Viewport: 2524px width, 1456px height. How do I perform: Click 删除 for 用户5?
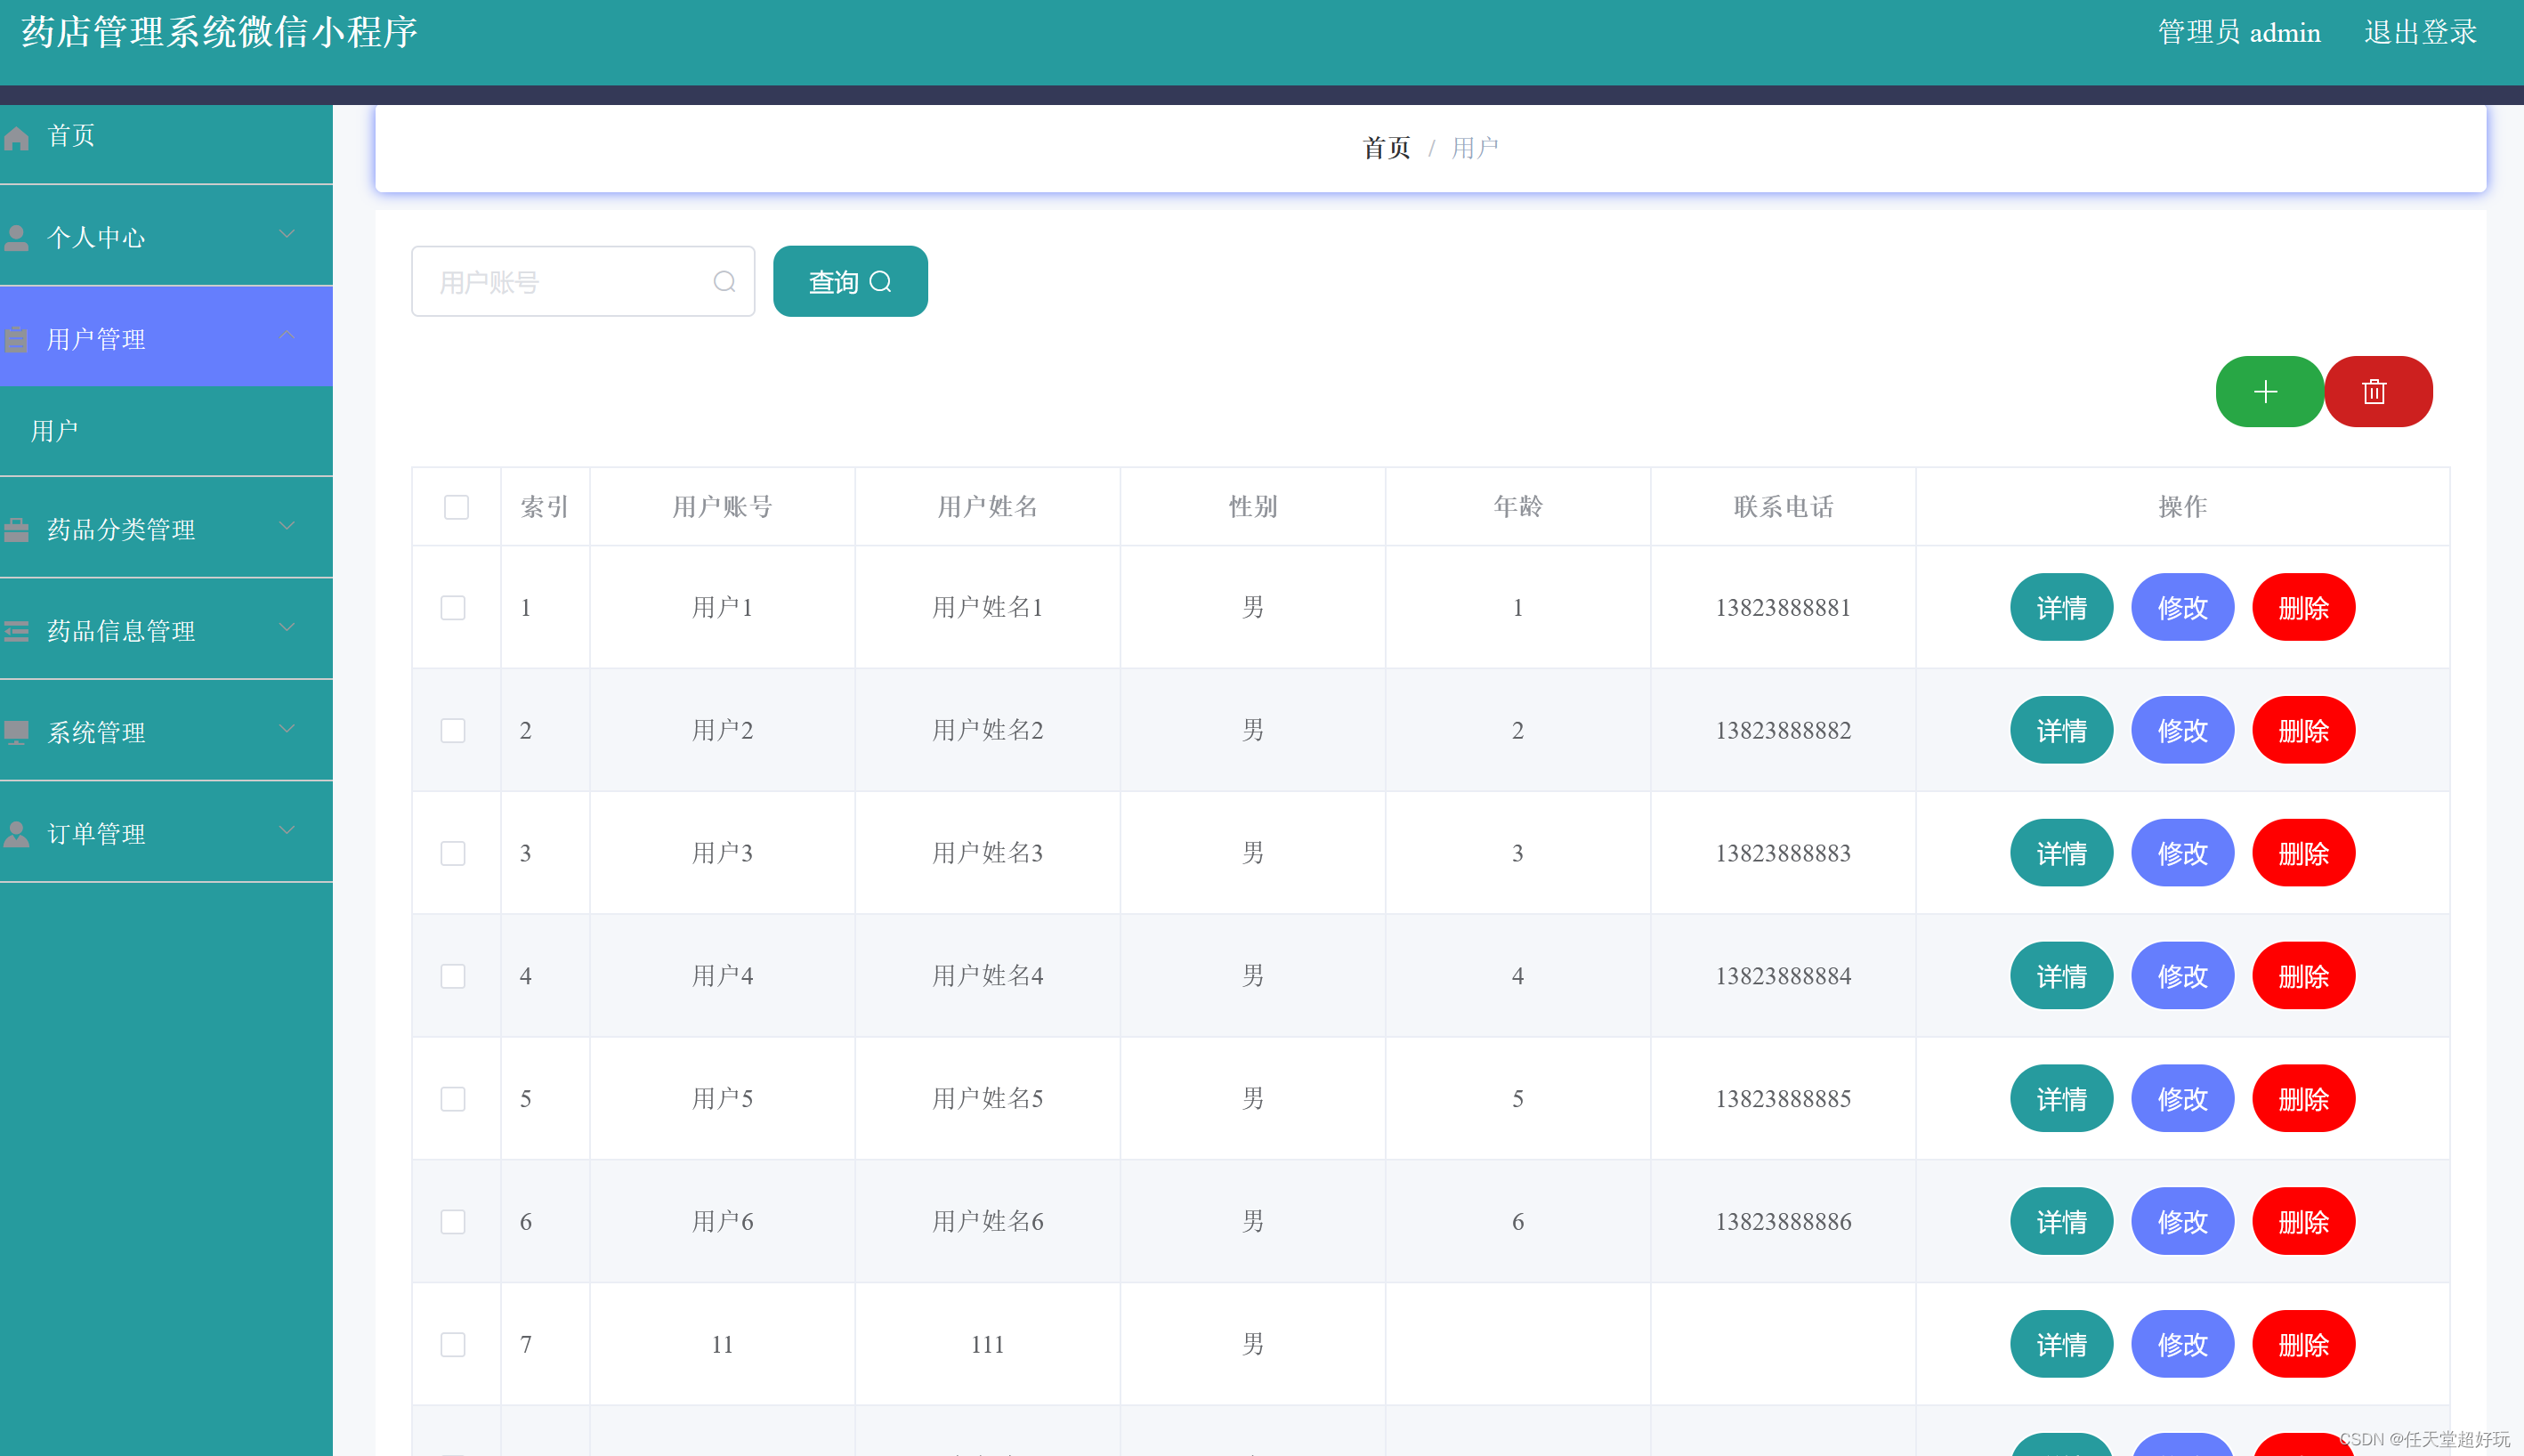(x=2303, y=1099)
